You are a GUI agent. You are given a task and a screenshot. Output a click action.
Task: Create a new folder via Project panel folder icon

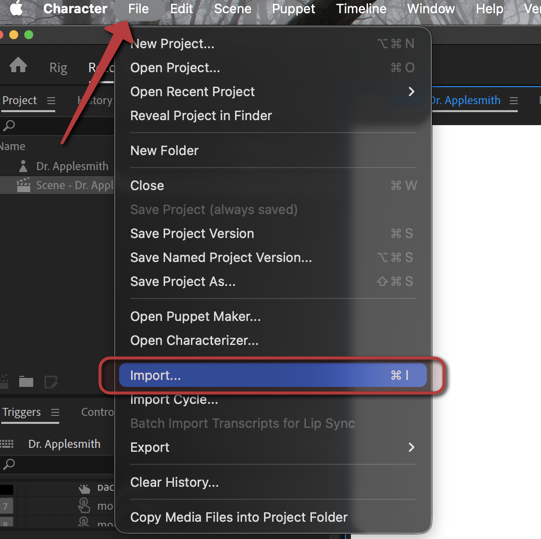click(26, 382)
